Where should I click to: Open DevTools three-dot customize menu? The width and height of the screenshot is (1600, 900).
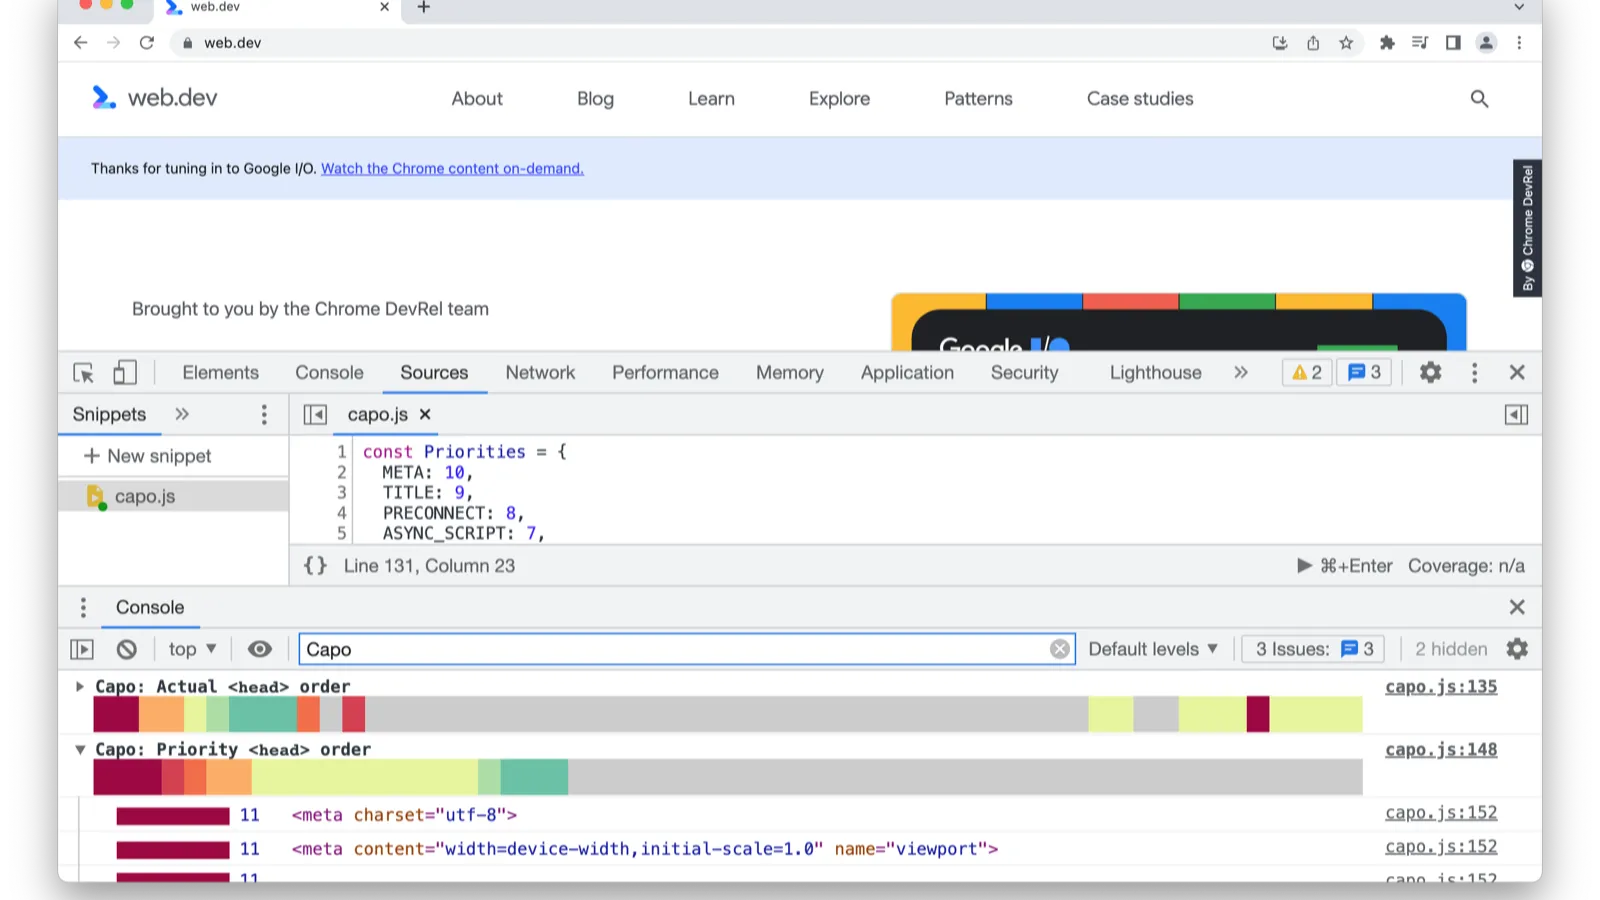click(1474, 373)
